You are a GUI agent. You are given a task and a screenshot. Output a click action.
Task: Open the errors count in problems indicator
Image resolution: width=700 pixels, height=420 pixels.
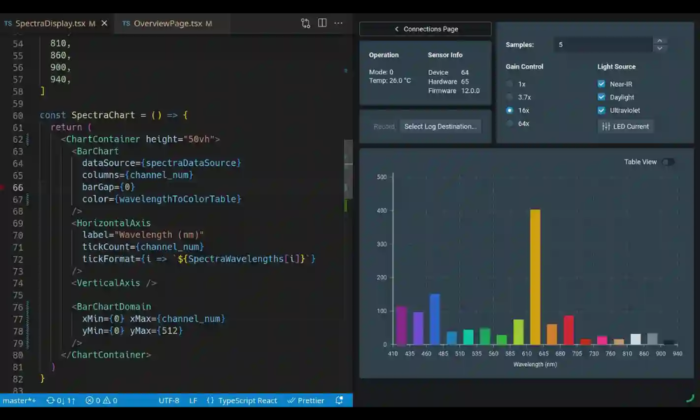93,400
